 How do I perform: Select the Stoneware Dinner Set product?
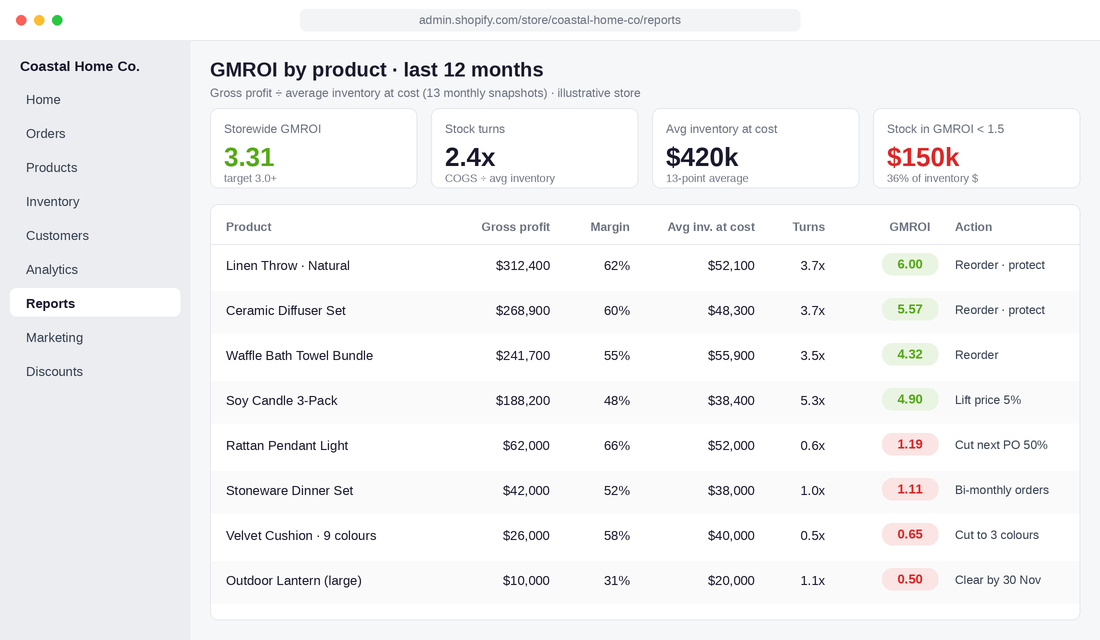[x=289, y=490]
